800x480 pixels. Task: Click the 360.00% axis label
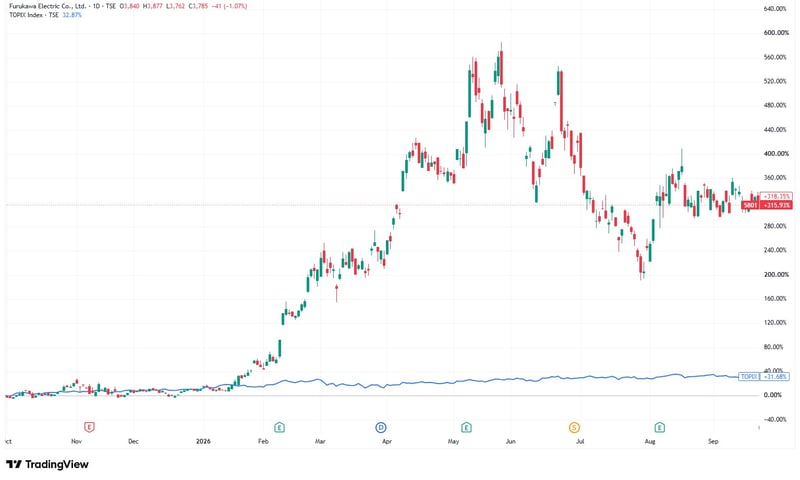click(x=775, y=178)
